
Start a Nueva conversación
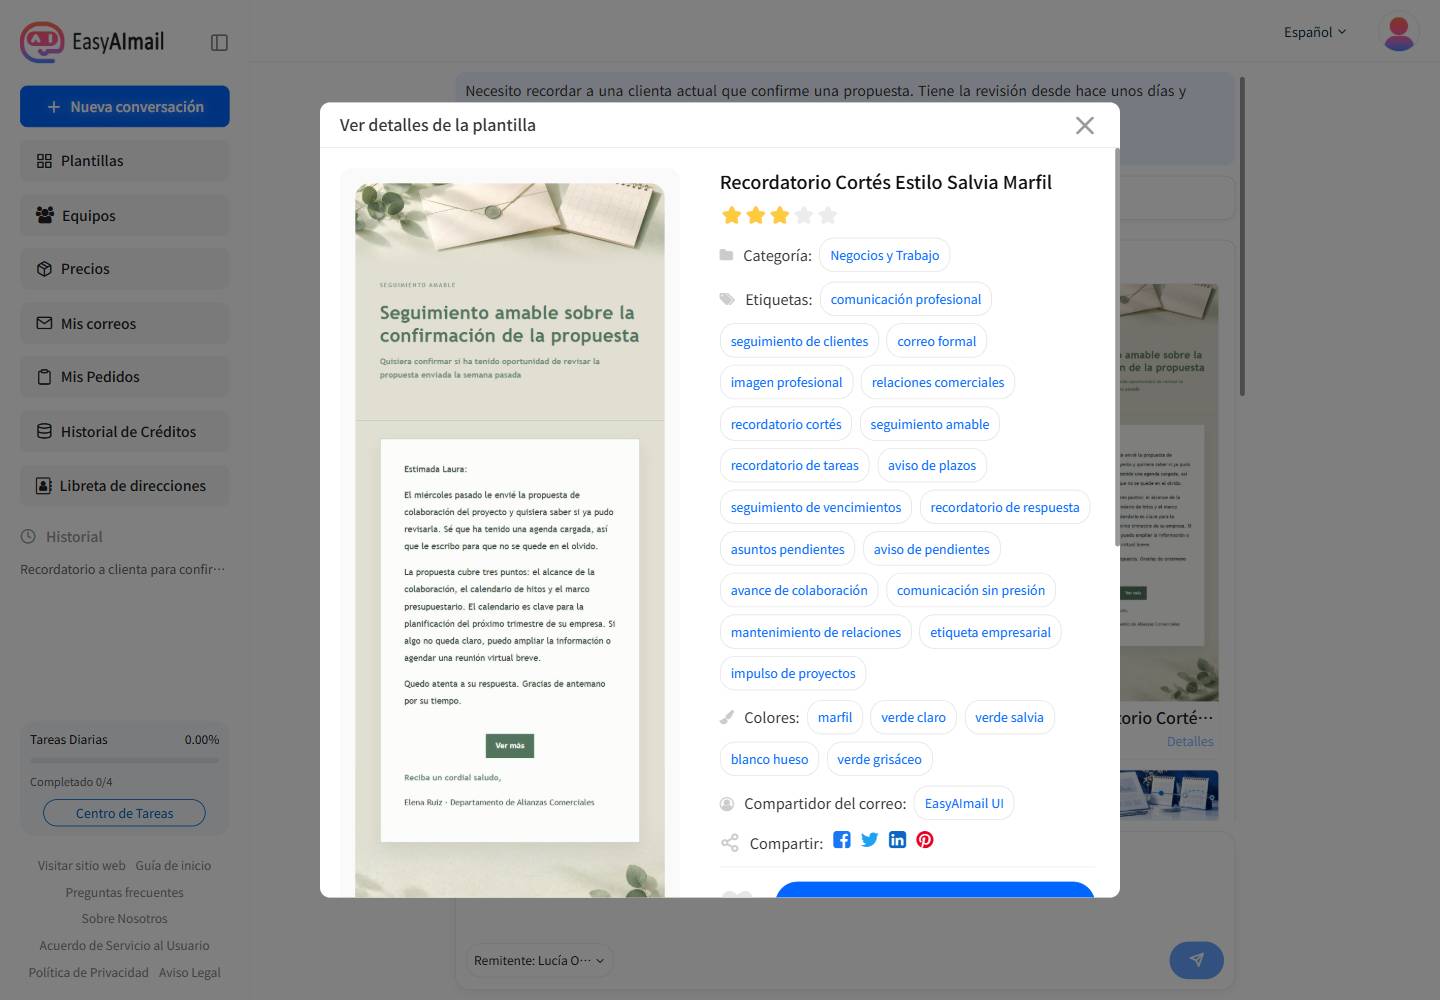(x=125, y=107)
